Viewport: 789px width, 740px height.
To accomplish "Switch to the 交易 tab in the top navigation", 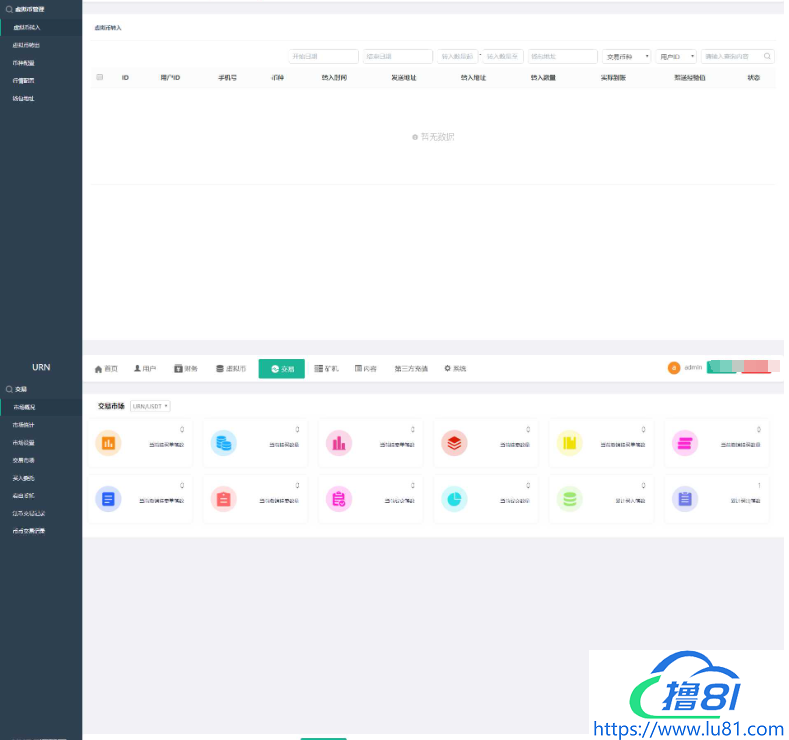I will 281,369.
